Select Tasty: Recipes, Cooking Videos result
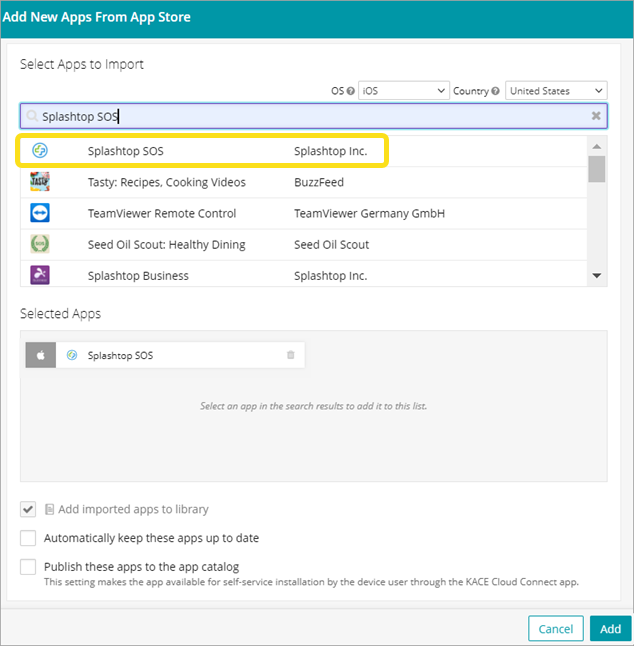Screen dimensions: 634x646 pyautogui.click(x=166, y=182)
